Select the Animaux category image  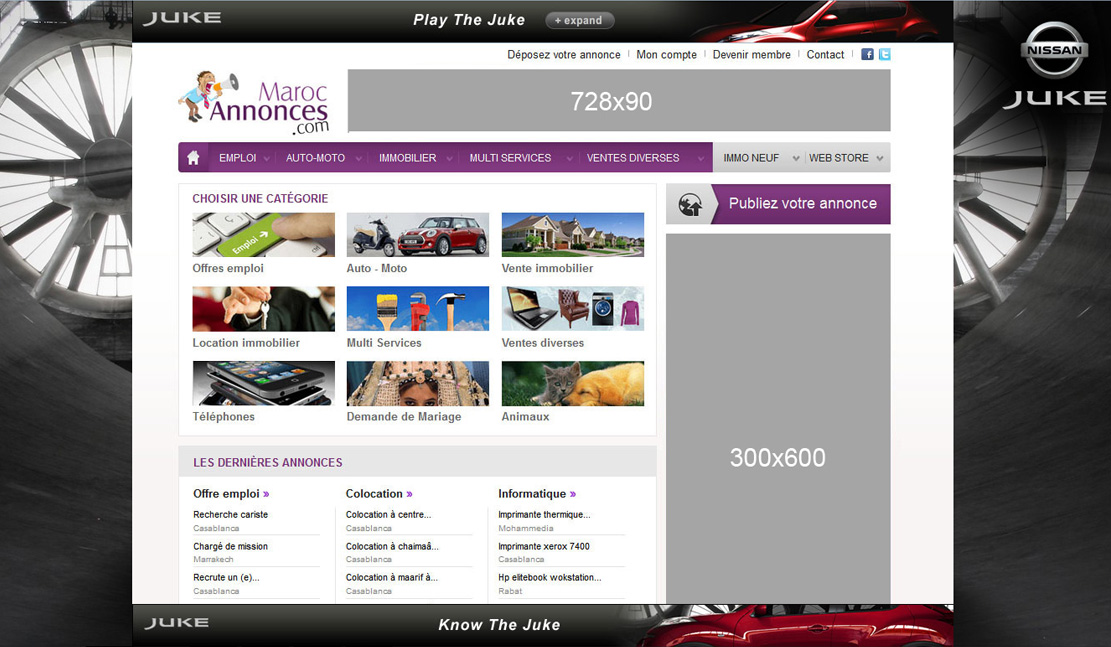(x=572, y=383)
